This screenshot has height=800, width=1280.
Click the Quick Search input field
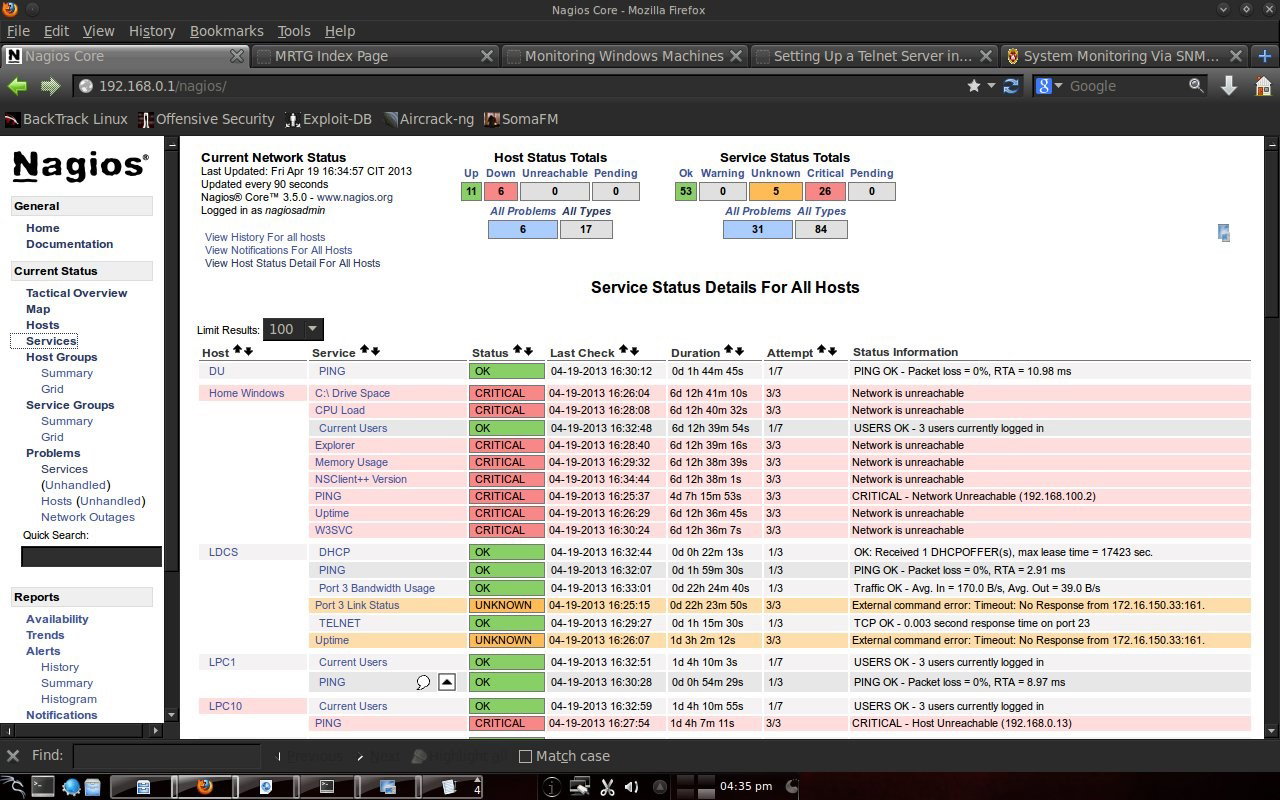[x=91, y=556]
